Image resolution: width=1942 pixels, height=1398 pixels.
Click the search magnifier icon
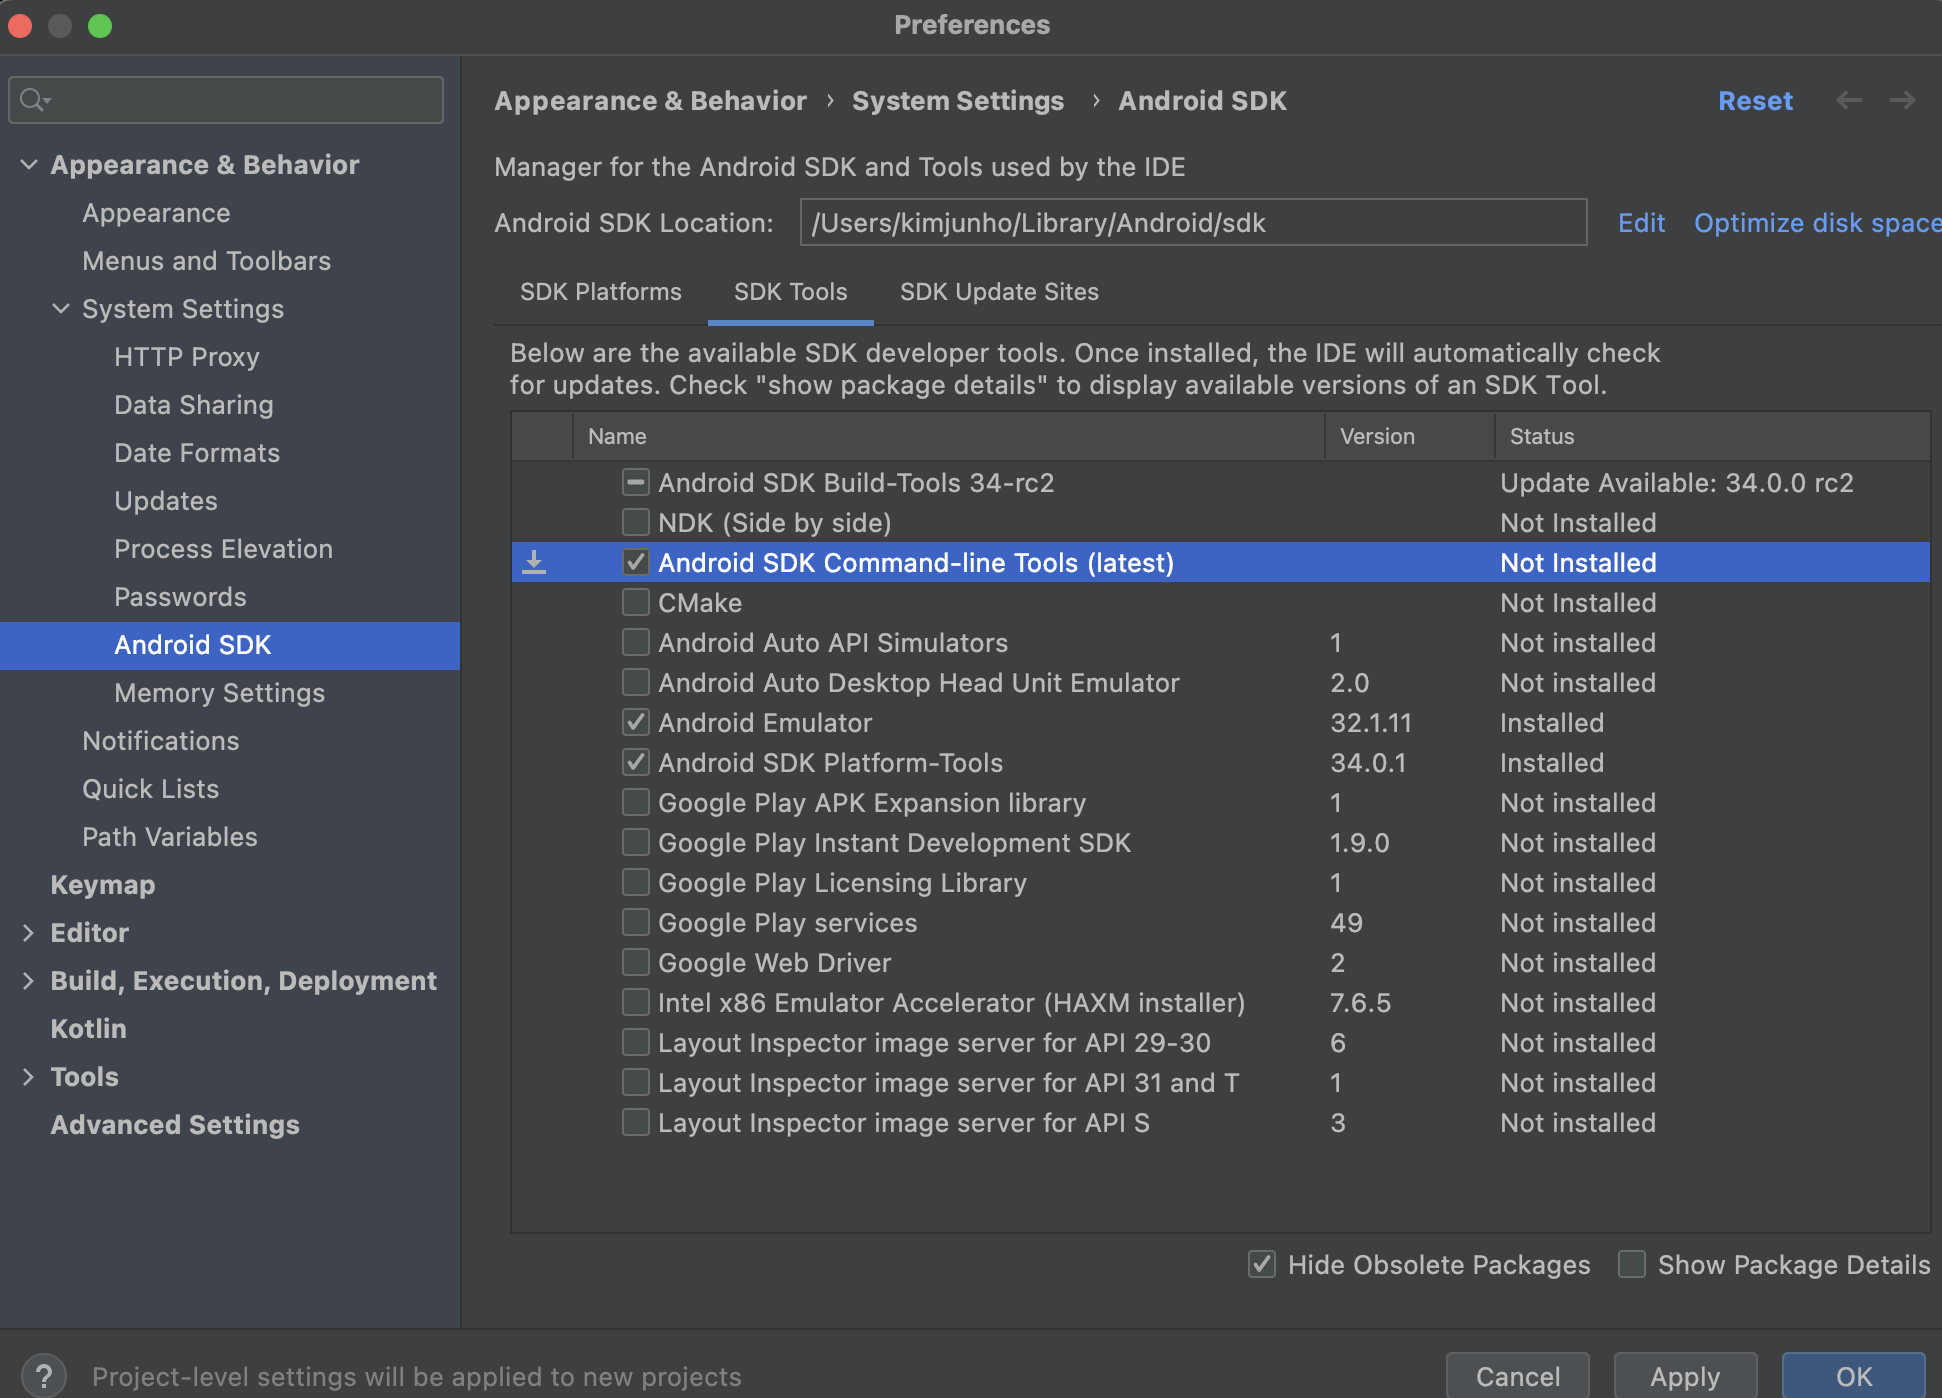tap(33, 100)
